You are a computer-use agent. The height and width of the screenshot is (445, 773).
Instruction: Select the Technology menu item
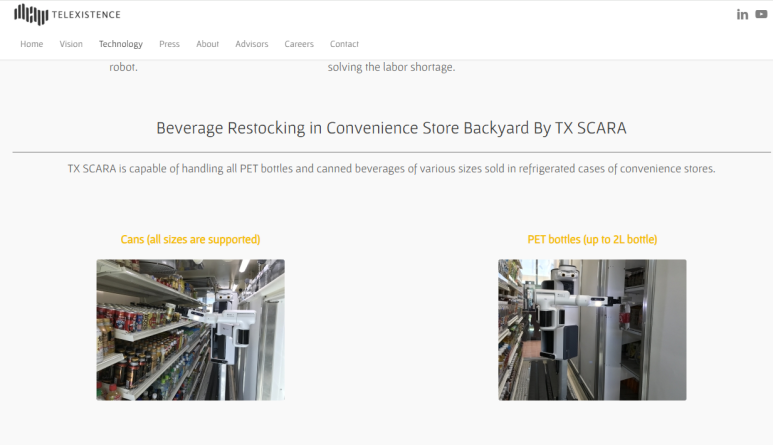coord(121,44)
